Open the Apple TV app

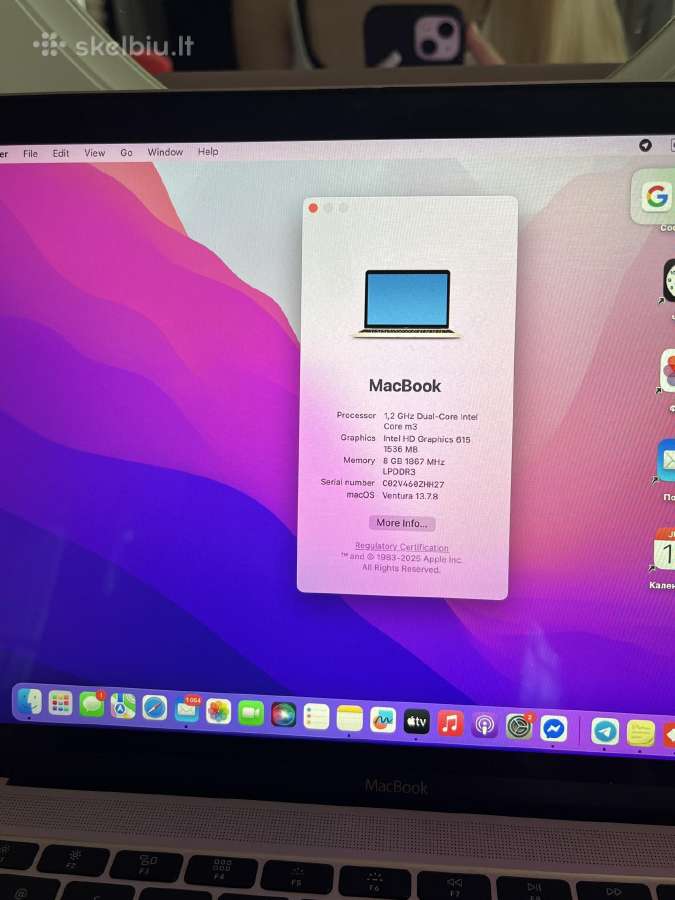coord(417,721)
